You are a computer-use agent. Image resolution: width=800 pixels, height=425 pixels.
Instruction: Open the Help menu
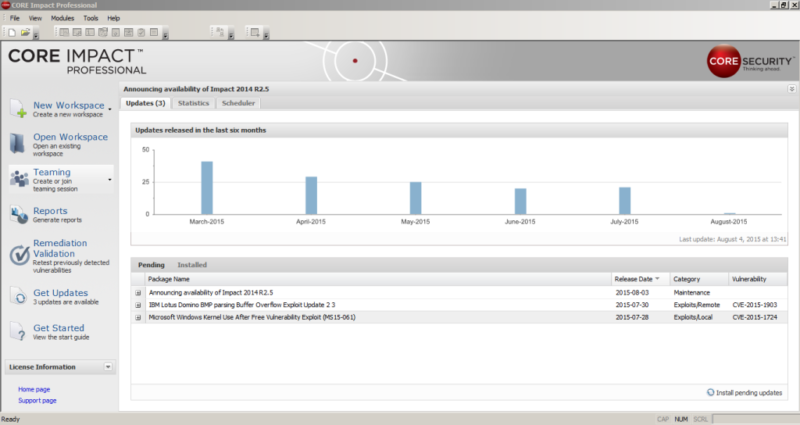click(113, 18)
